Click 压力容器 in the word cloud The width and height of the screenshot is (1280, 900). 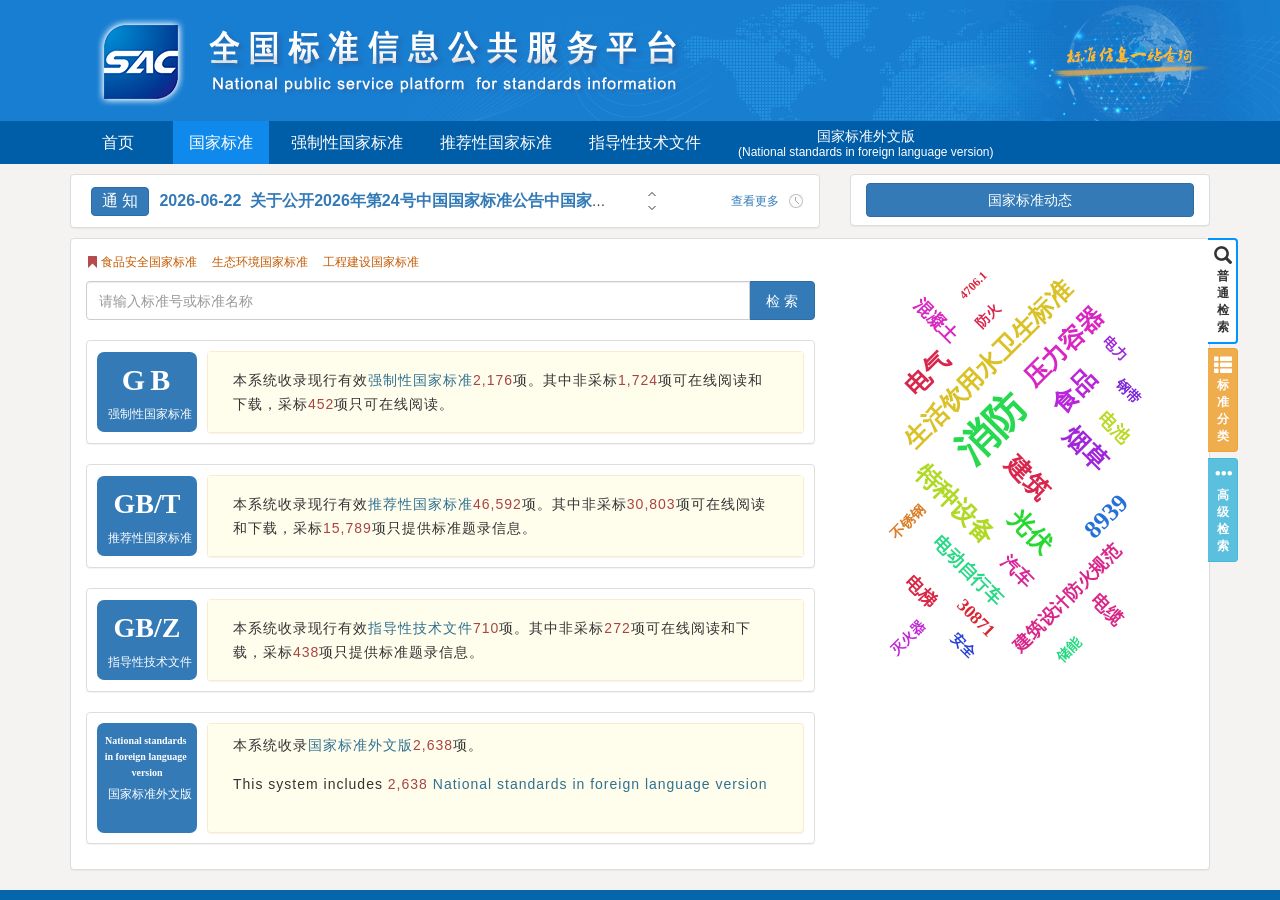1064,347
